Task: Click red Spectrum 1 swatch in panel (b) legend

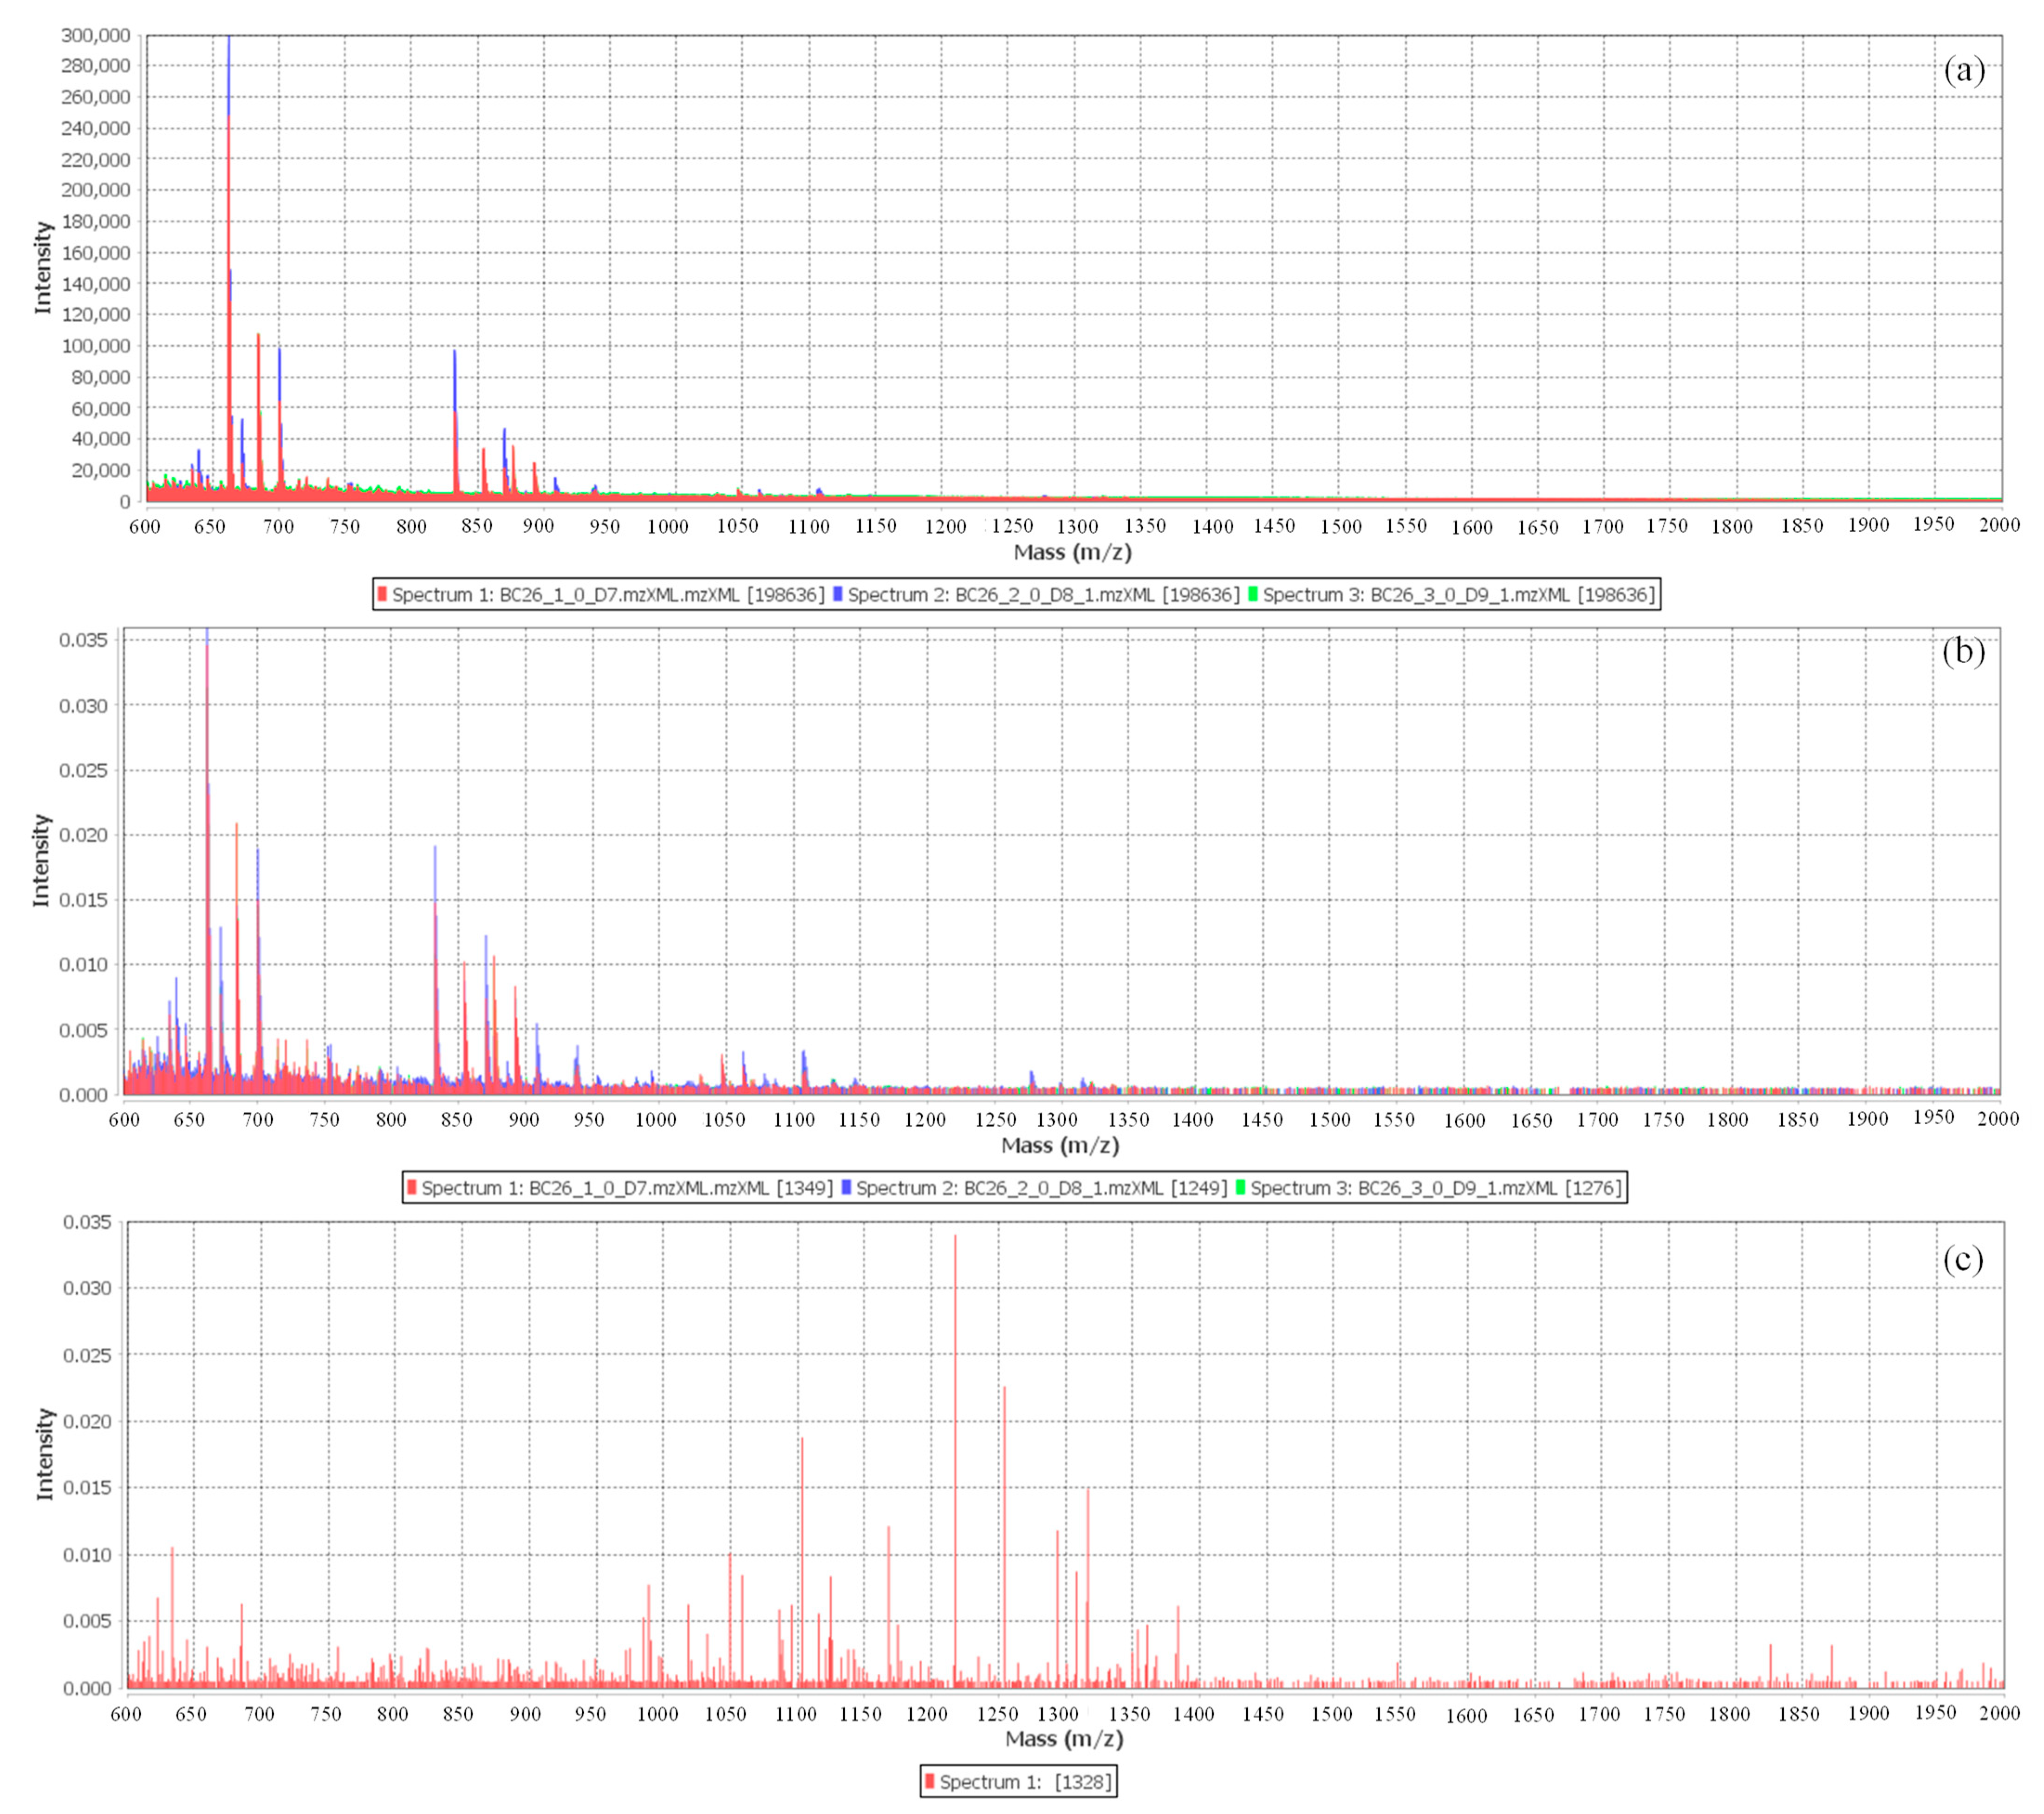Action: 411,1187
